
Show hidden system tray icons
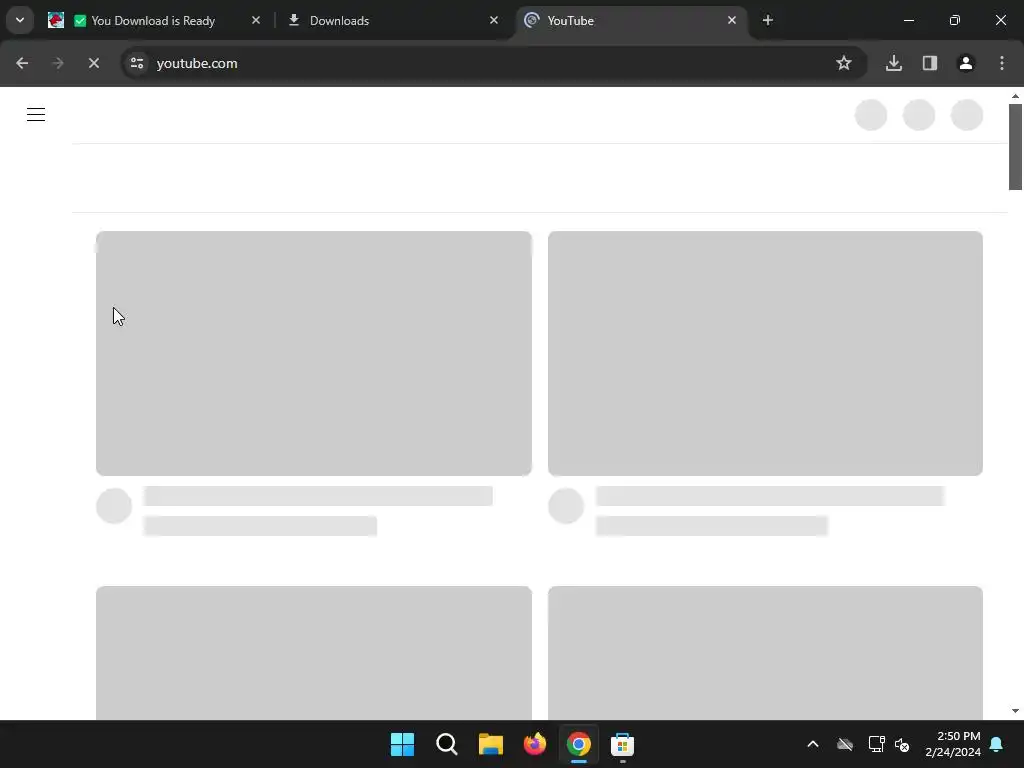coord(813,744)
